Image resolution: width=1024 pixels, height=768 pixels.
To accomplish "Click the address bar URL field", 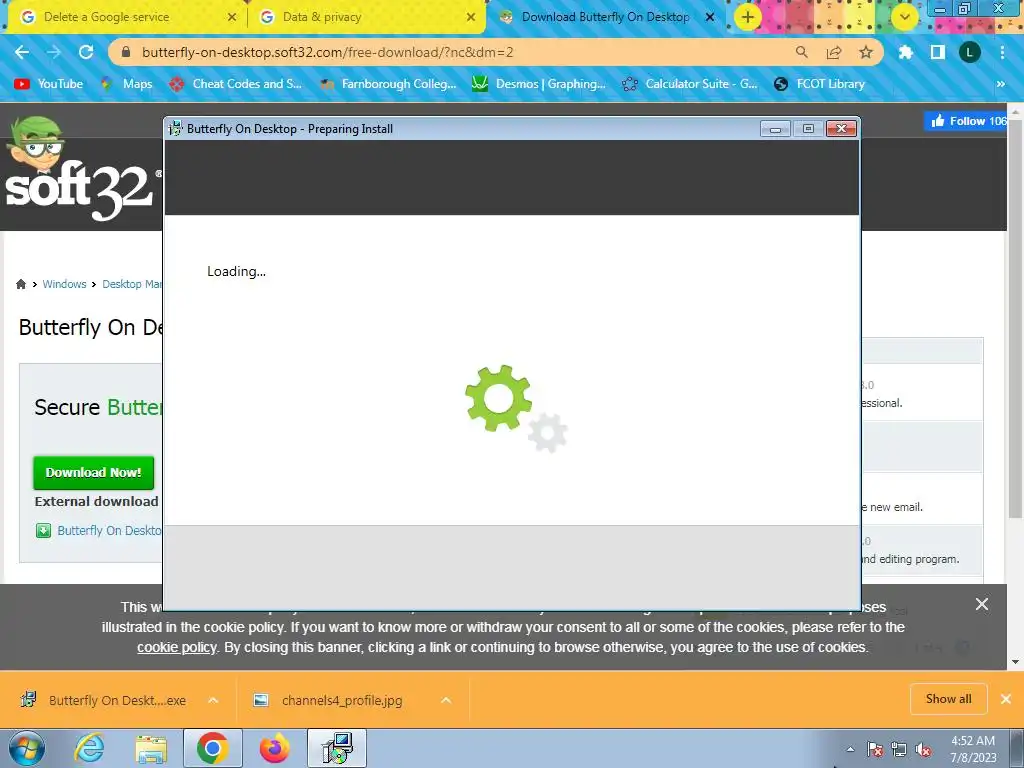I will (457, 52).
